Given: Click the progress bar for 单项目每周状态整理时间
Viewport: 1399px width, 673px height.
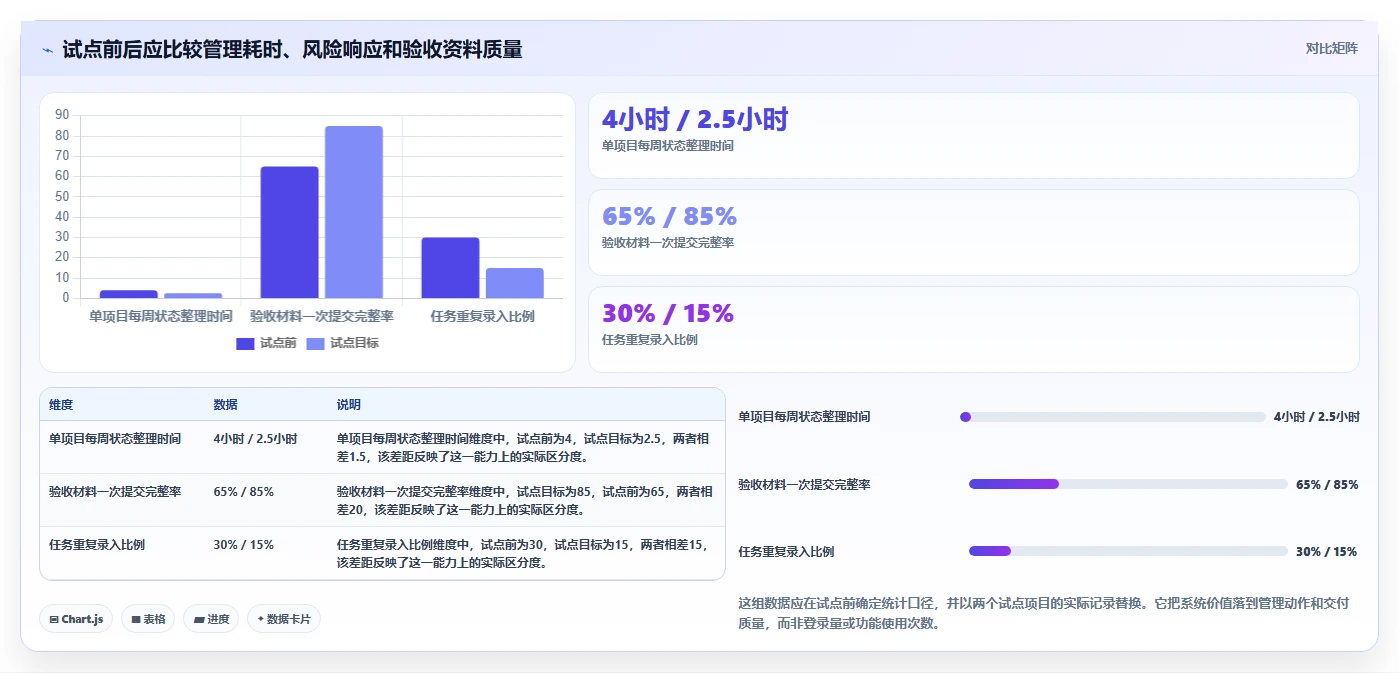Looking at the screenshot, I should pyautogui.click(x=1112, y=417).
